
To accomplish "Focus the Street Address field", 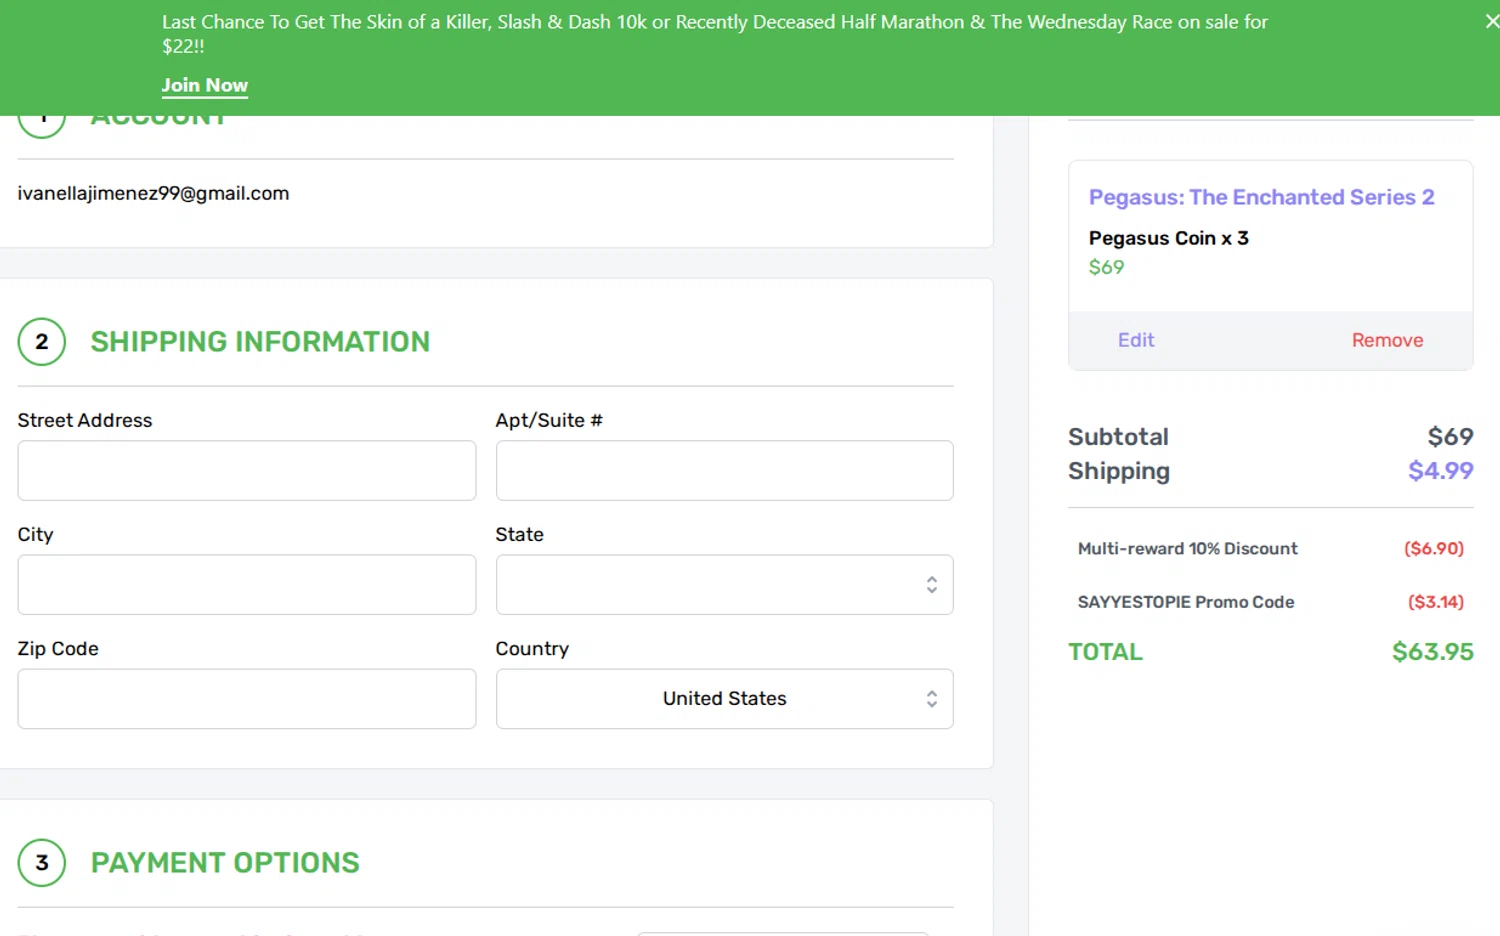I will (247, 470).
